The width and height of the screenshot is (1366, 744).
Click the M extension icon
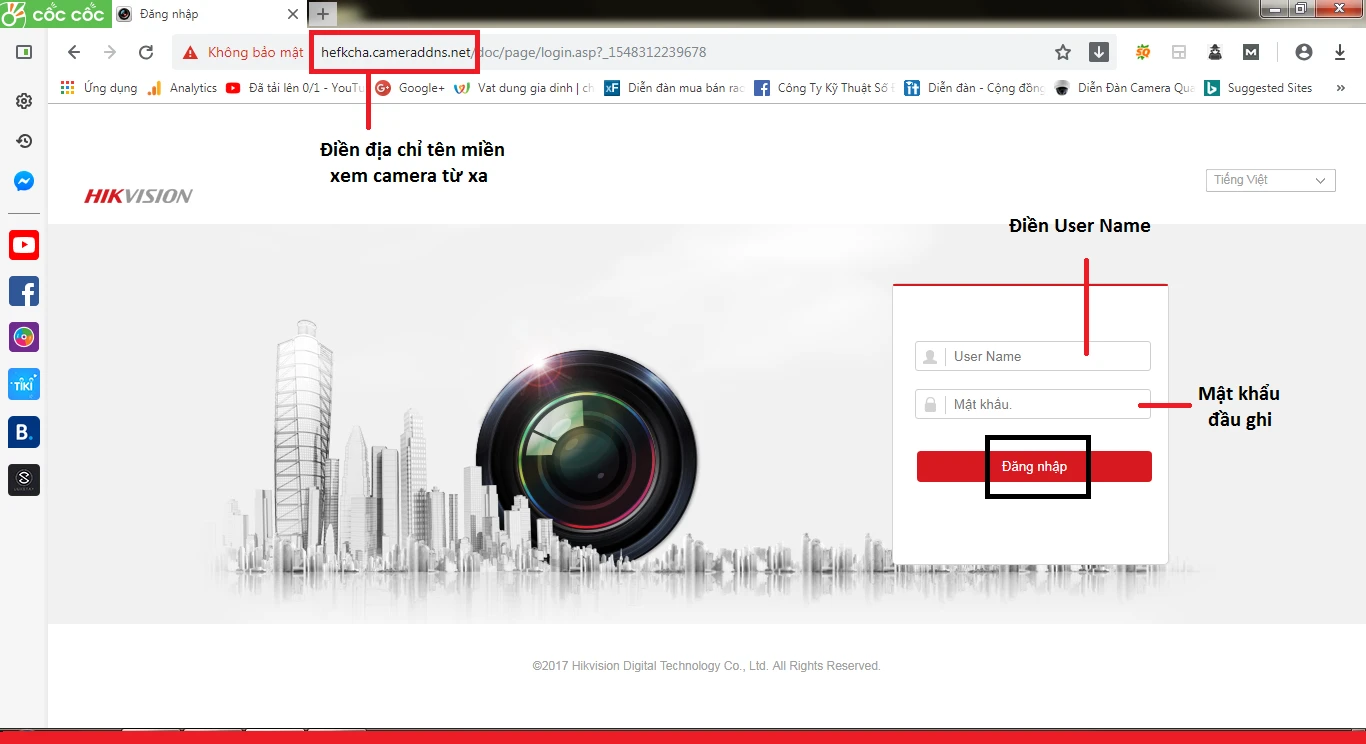pyautogui.click(x=1251, y=52)
